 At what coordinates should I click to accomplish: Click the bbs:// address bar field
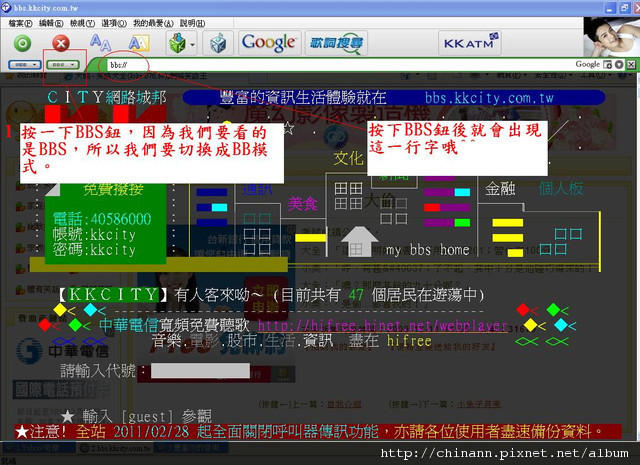339,65
